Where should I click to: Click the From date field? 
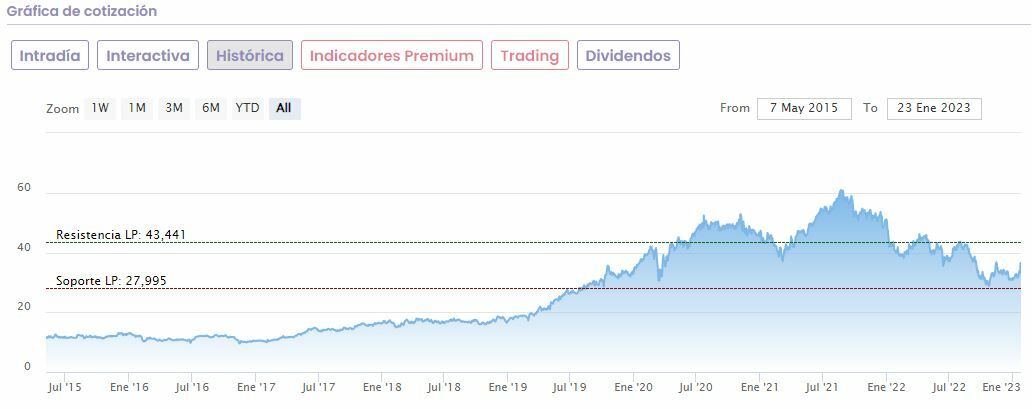804,108
